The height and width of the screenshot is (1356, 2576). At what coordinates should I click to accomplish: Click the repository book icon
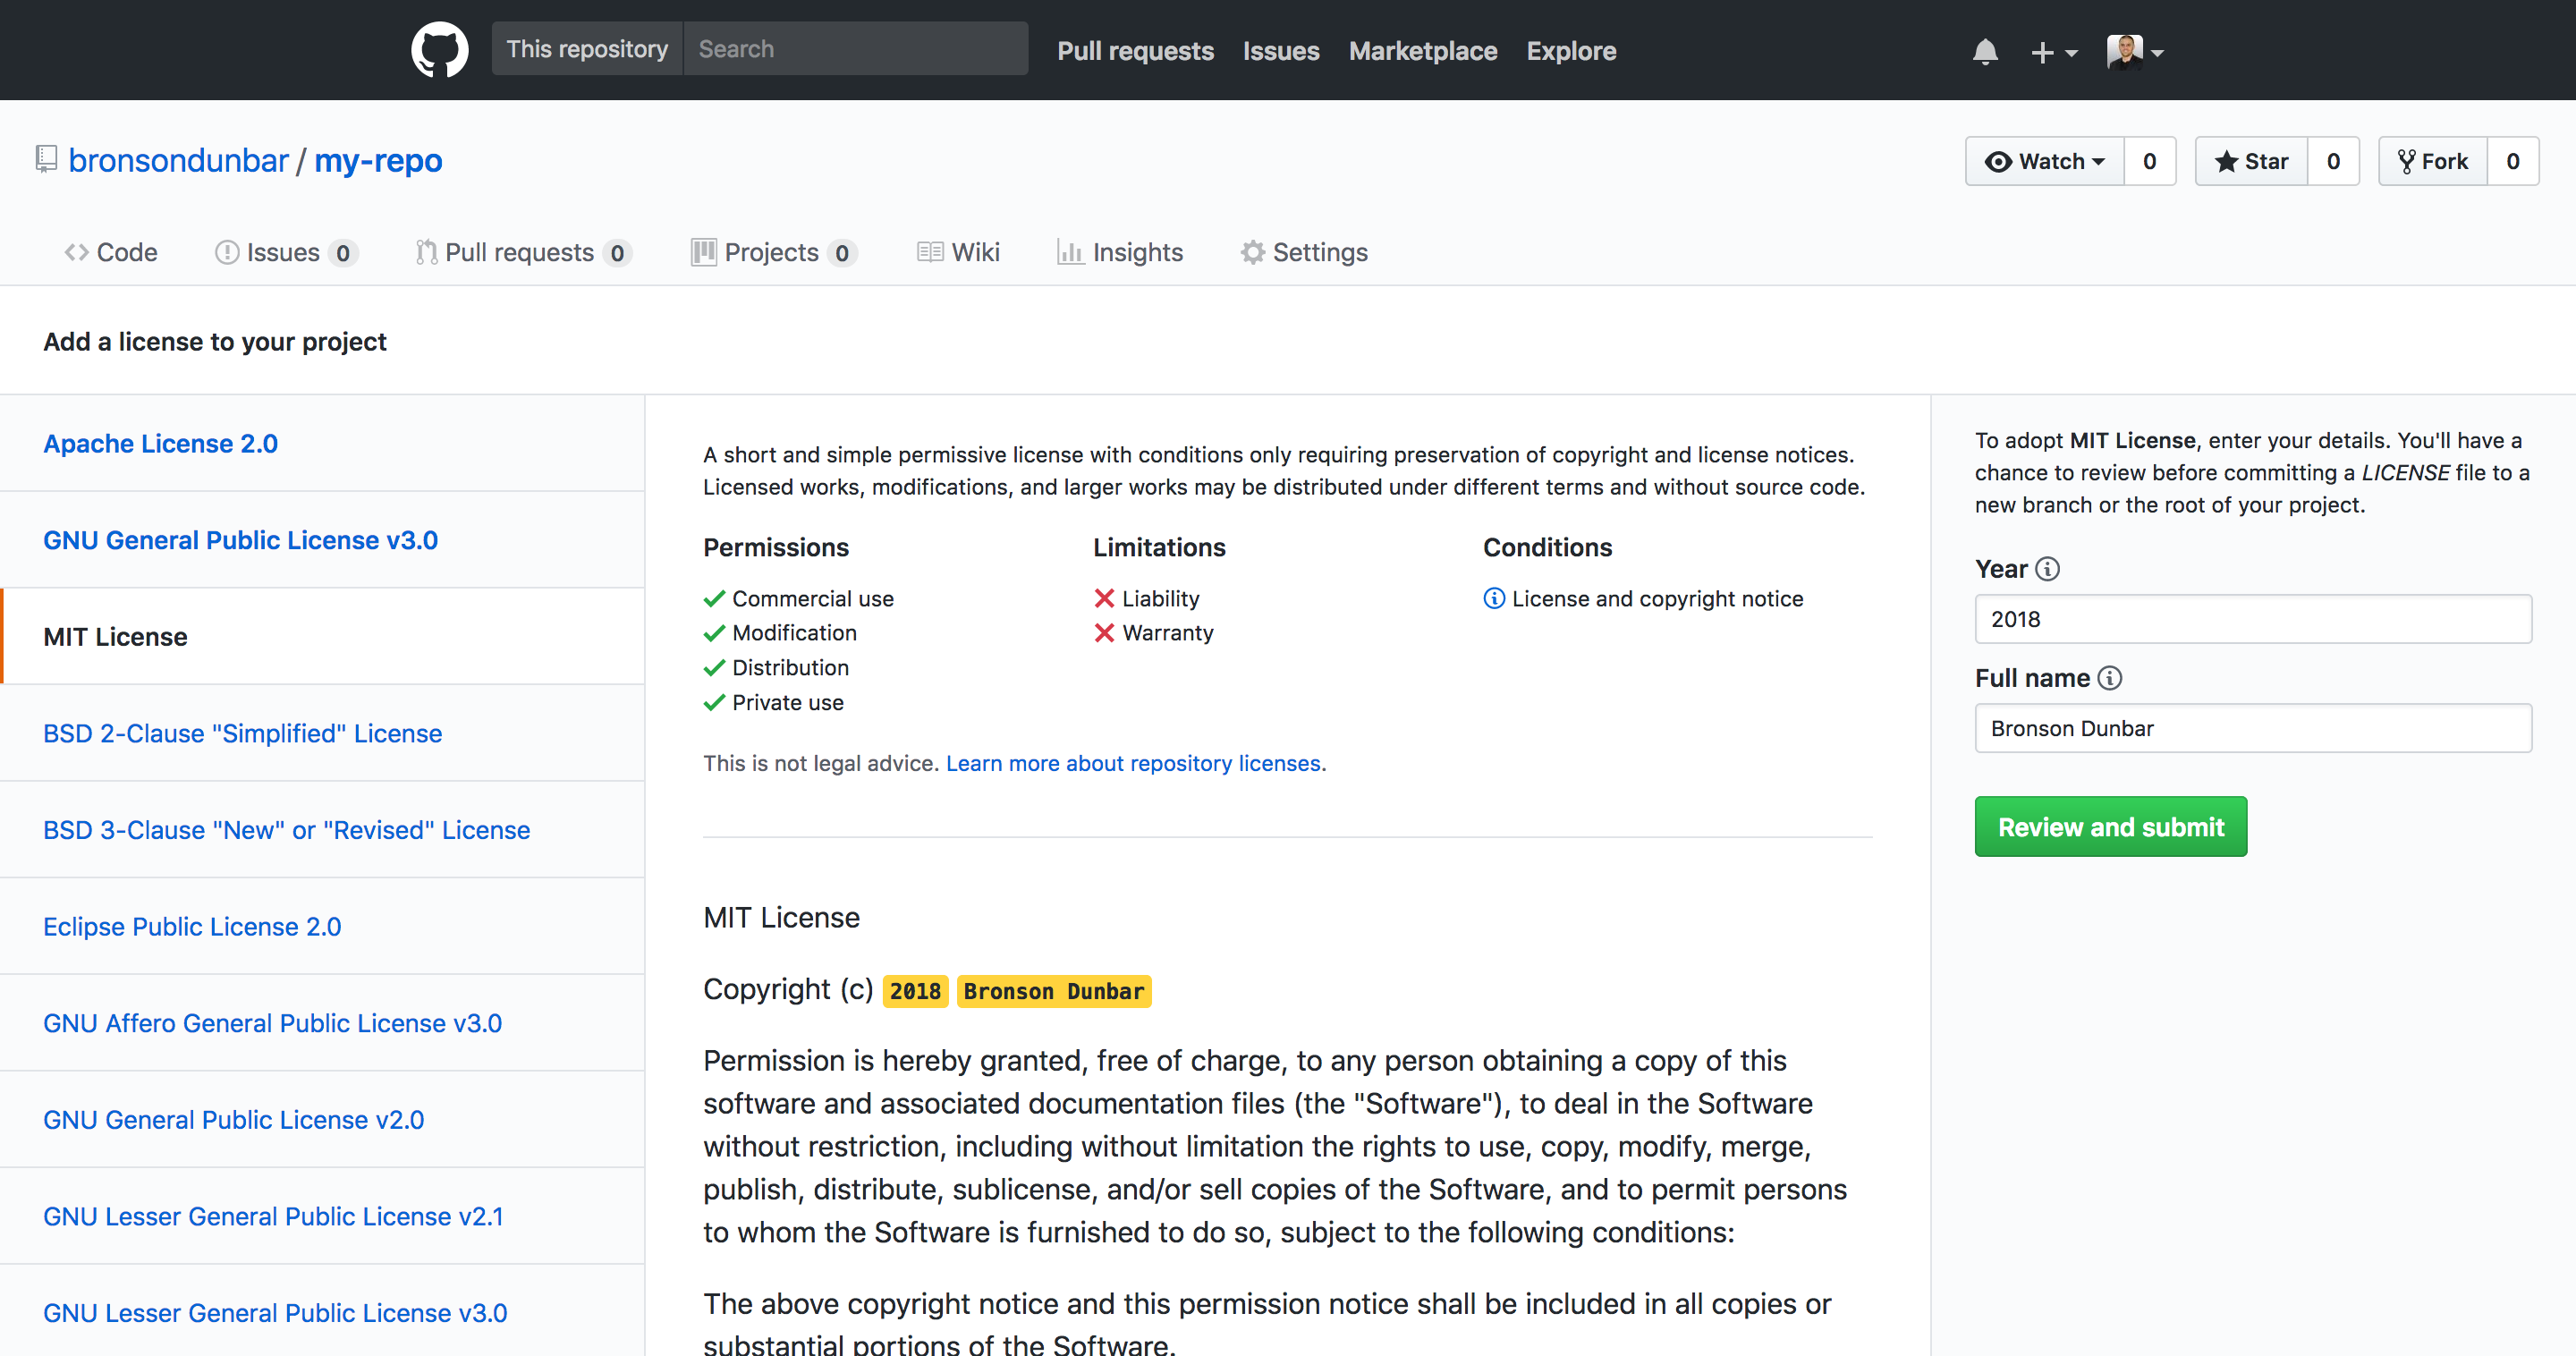click(x=46, y=160)
